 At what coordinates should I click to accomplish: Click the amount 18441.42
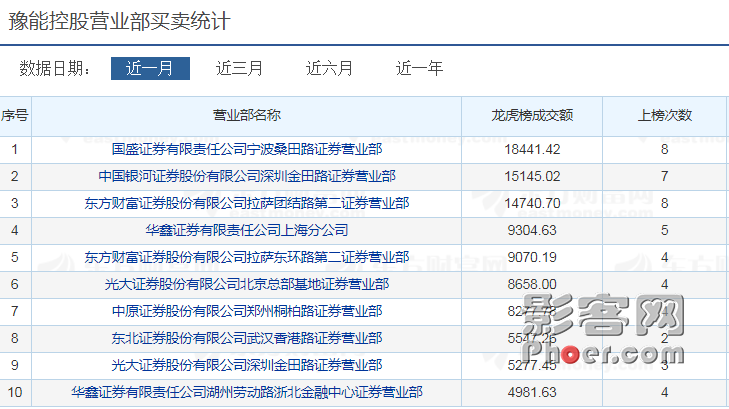point(532,149)
